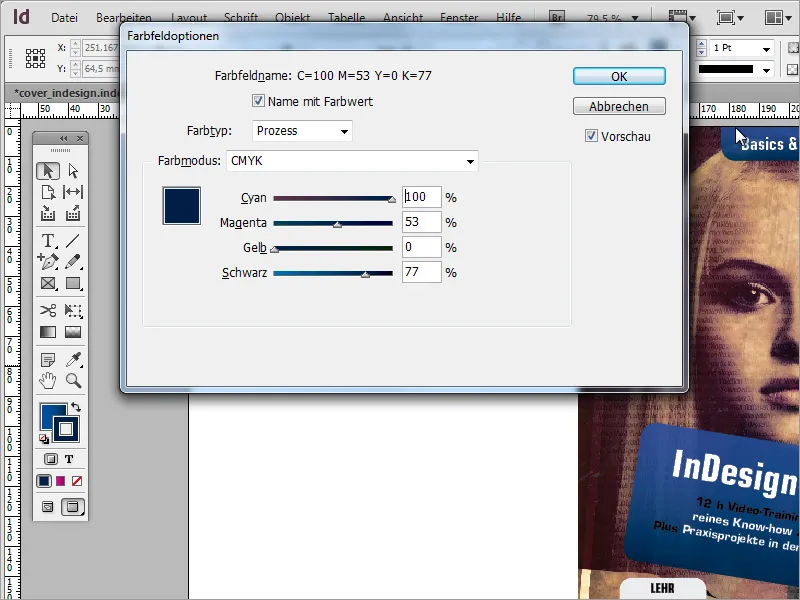Swap fill and stroke arrow icon
Viewport: 800px width, 600px height.
coord(76,407)
